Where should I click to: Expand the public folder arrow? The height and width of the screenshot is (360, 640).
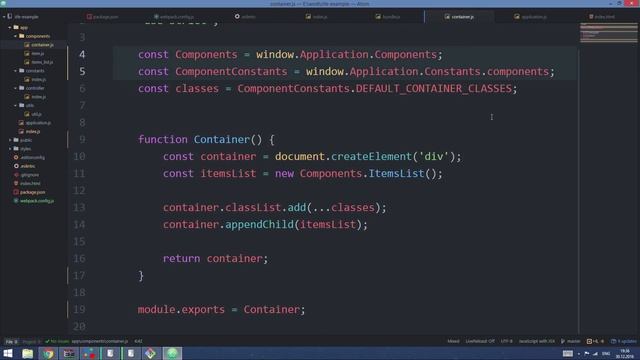[10, 140]
